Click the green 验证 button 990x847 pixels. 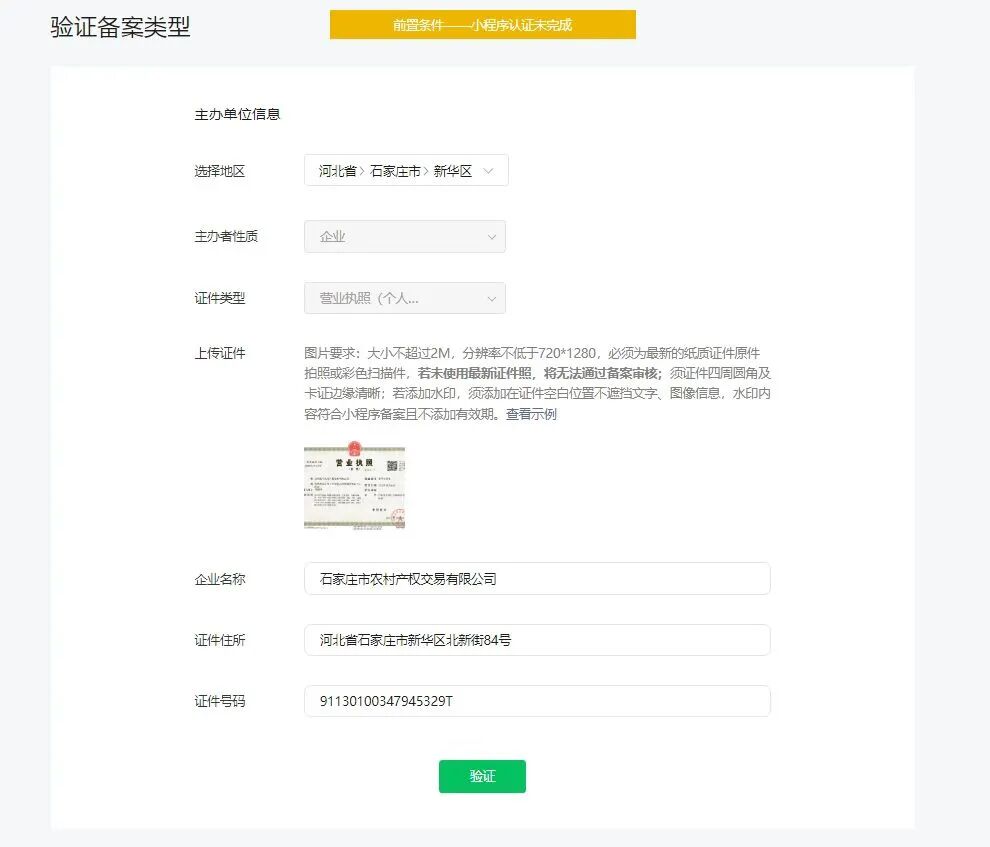click(x=482, y=776)
